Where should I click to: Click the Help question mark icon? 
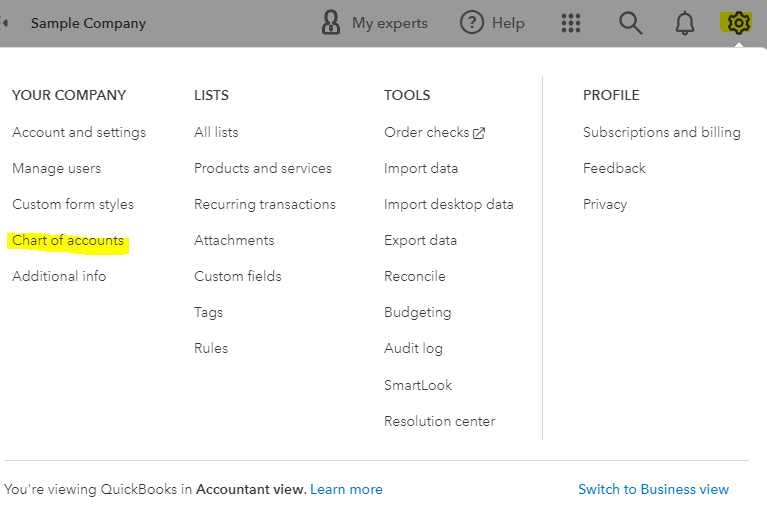point(472,23)
